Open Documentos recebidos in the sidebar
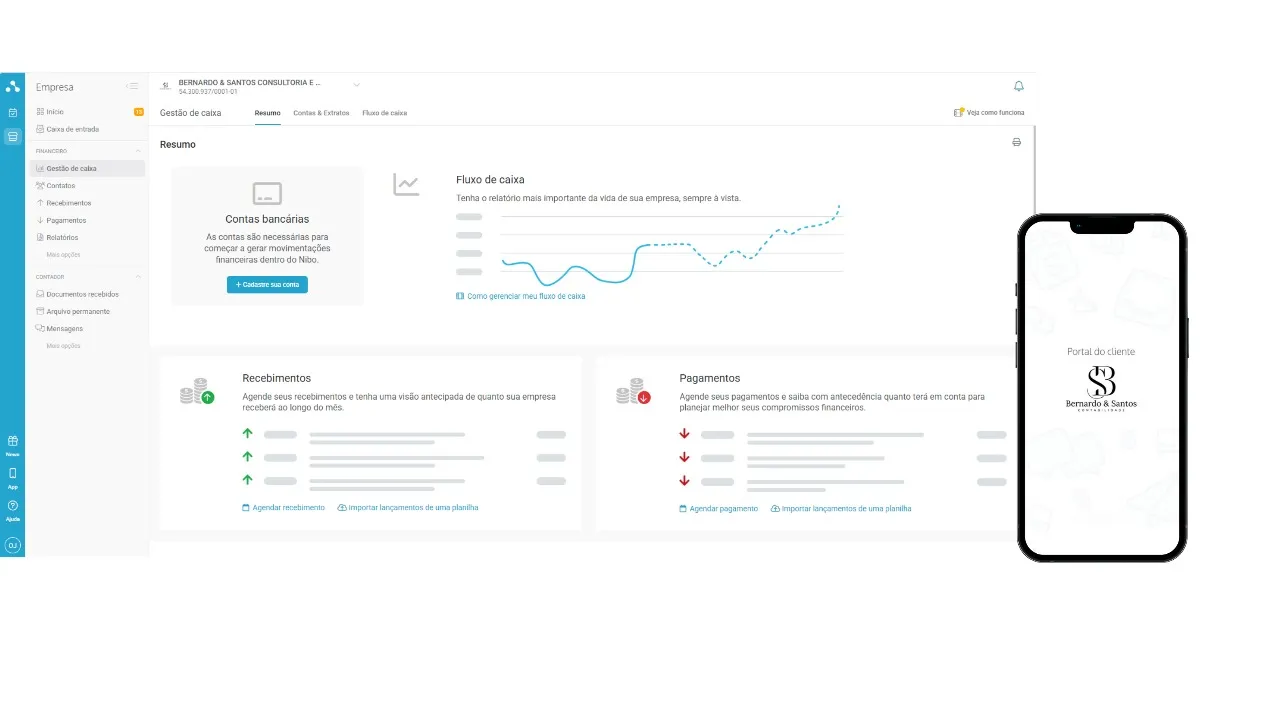The width and height of the screenshot is (1280, 719). point(82,294)
